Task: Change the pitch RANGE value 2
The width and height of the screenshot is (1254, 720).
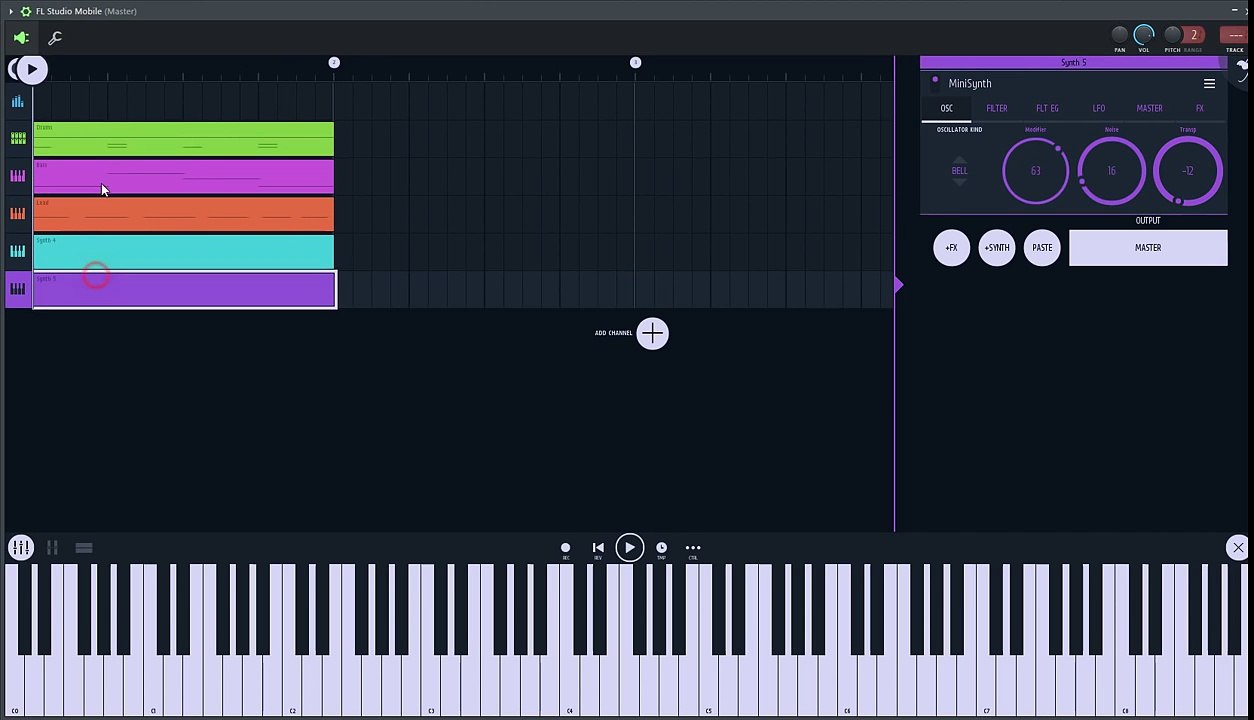Action: coord(1193,35)
